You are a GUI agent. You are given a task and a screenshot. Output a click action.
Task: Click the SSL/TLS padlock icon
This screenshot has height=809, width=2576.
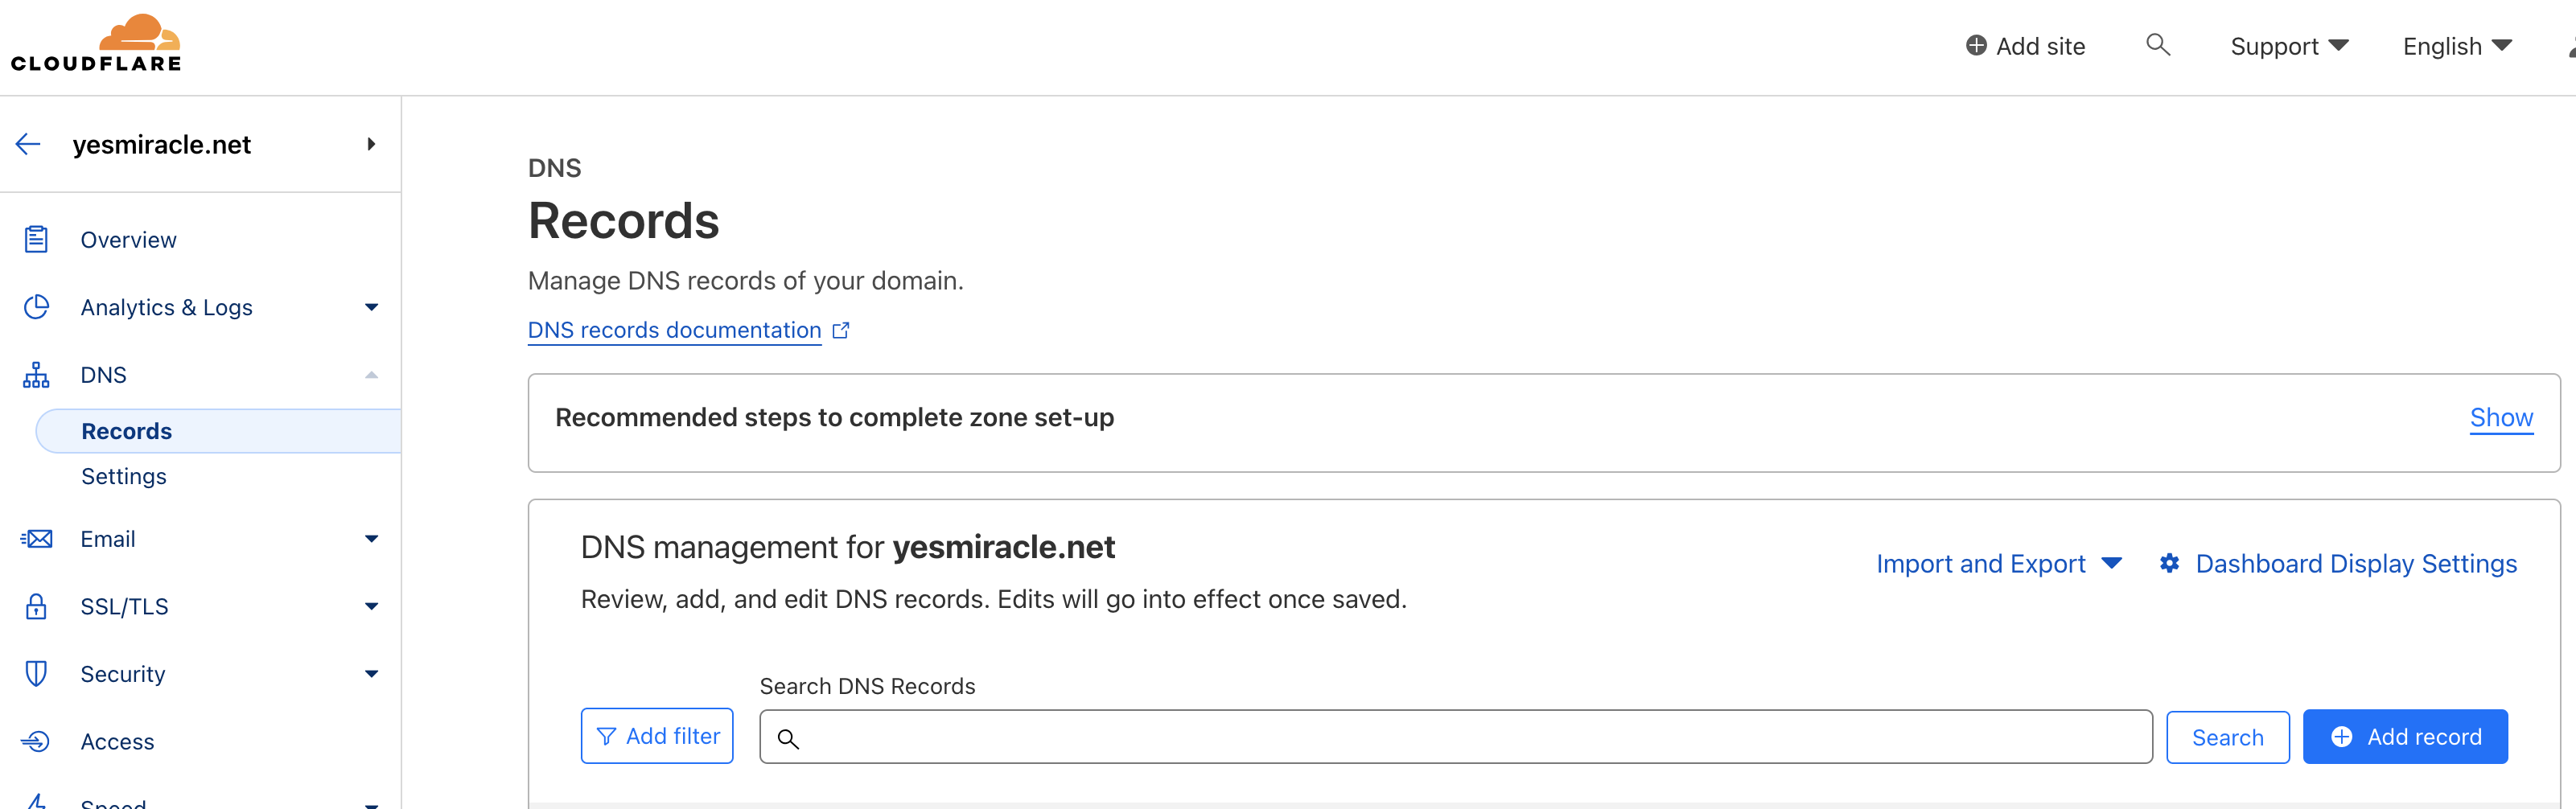click(x=36, y=606)
